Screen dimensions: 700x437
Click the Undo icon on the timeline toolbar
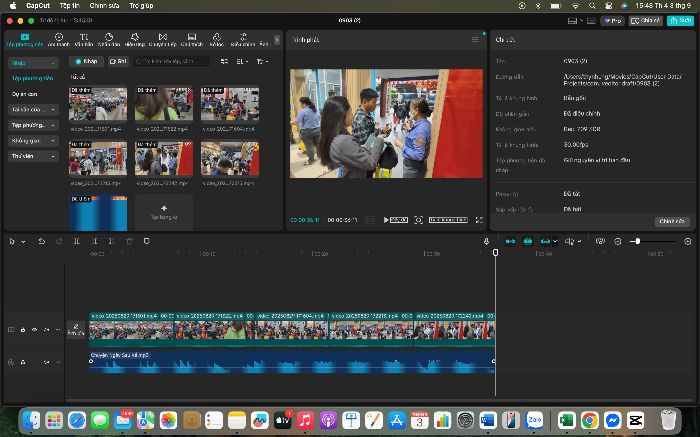[x=42, y=241]
